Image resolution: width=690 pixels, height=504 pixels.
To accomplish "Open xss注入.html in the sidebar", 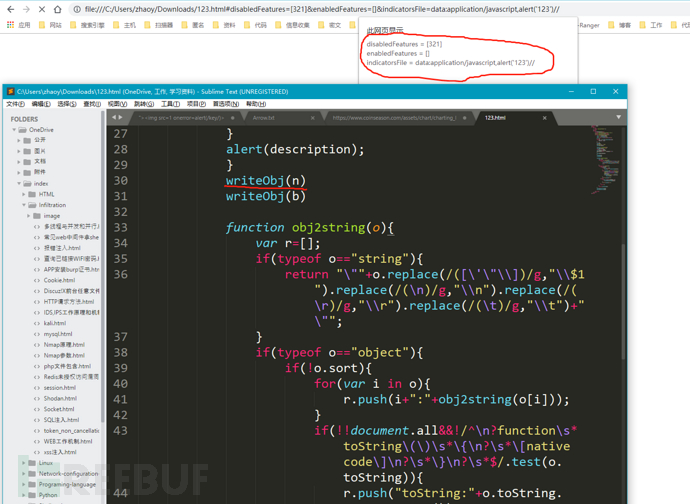I will pyautogui.click(x=60, y=452).
